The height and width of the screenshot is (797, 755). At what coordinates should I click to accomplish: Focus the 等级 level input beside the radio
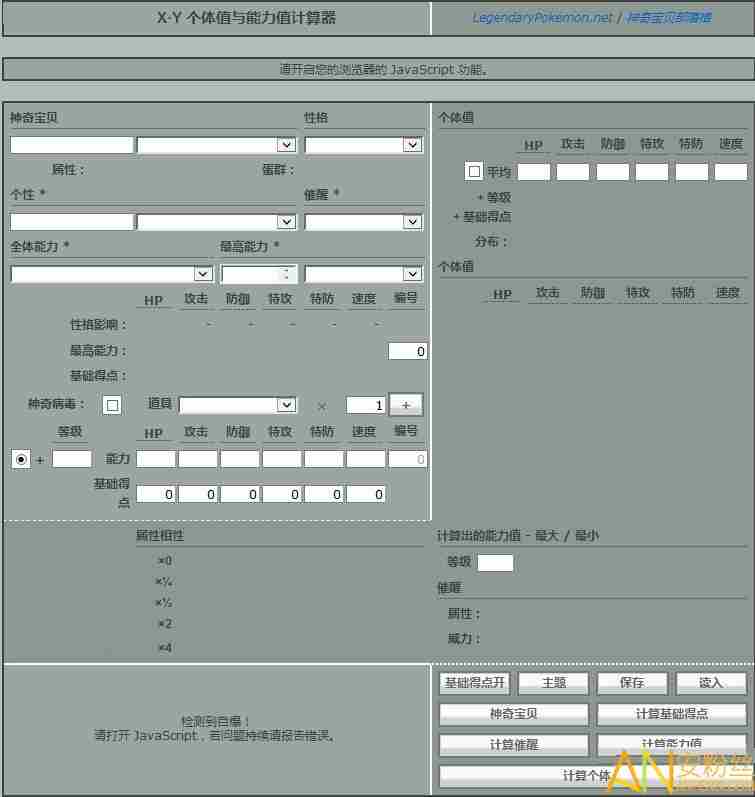click(72, 458)
